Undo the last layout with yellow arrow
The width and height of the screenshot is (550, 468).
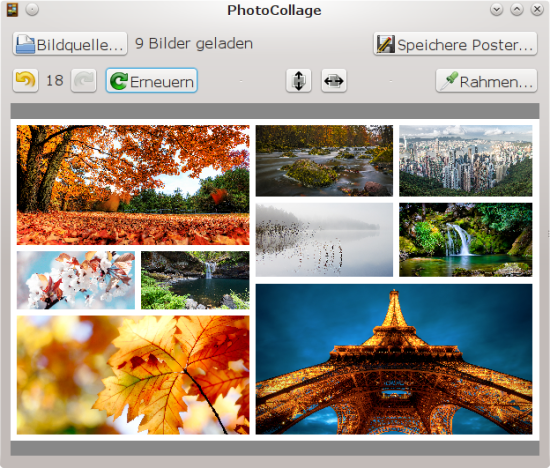pyautogui.click(x=26, y=81)
